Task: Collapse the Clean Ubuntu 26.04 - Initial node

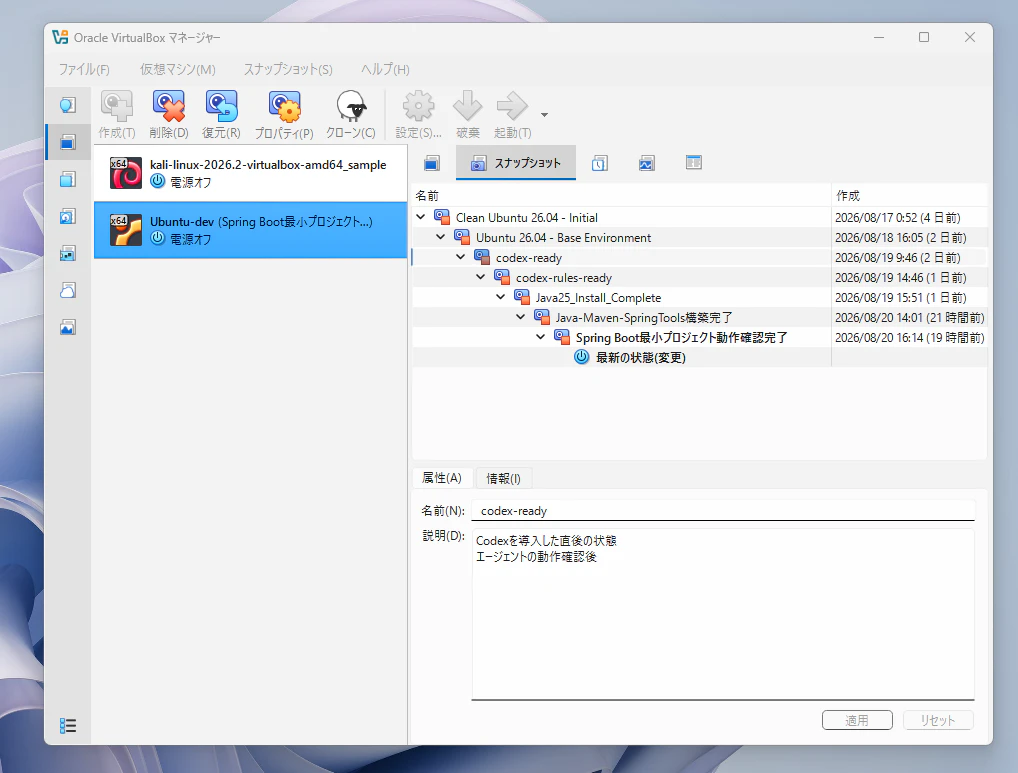Action: 421,217
